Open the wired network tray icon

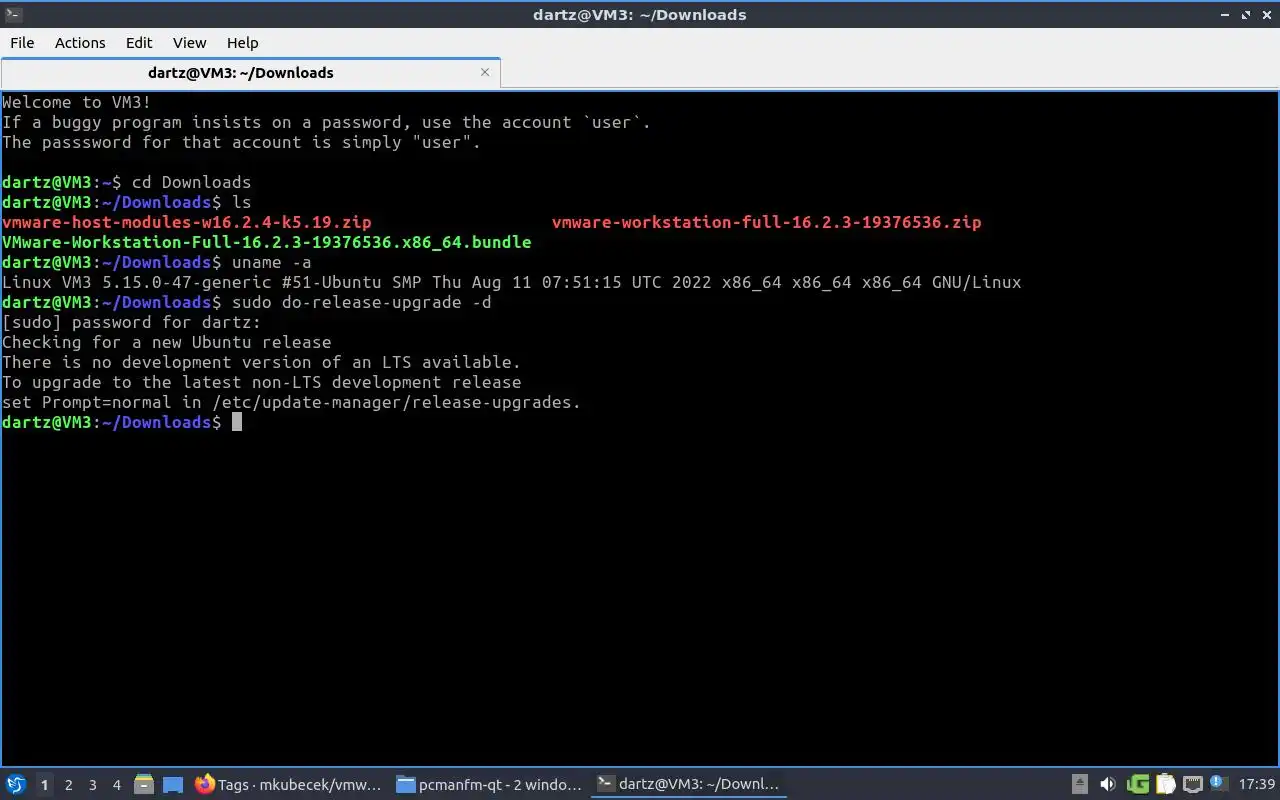(x=1192, y=785)
